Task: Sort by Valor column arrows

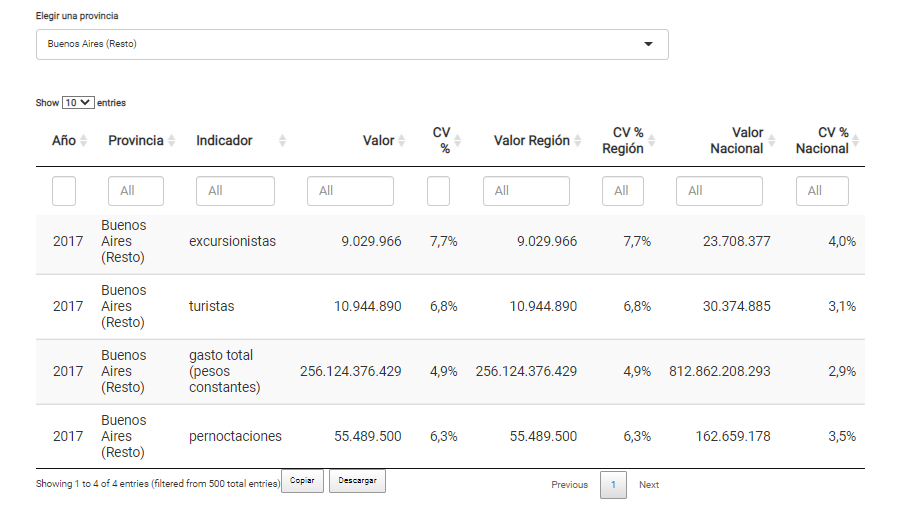Action: click(402, 141)
